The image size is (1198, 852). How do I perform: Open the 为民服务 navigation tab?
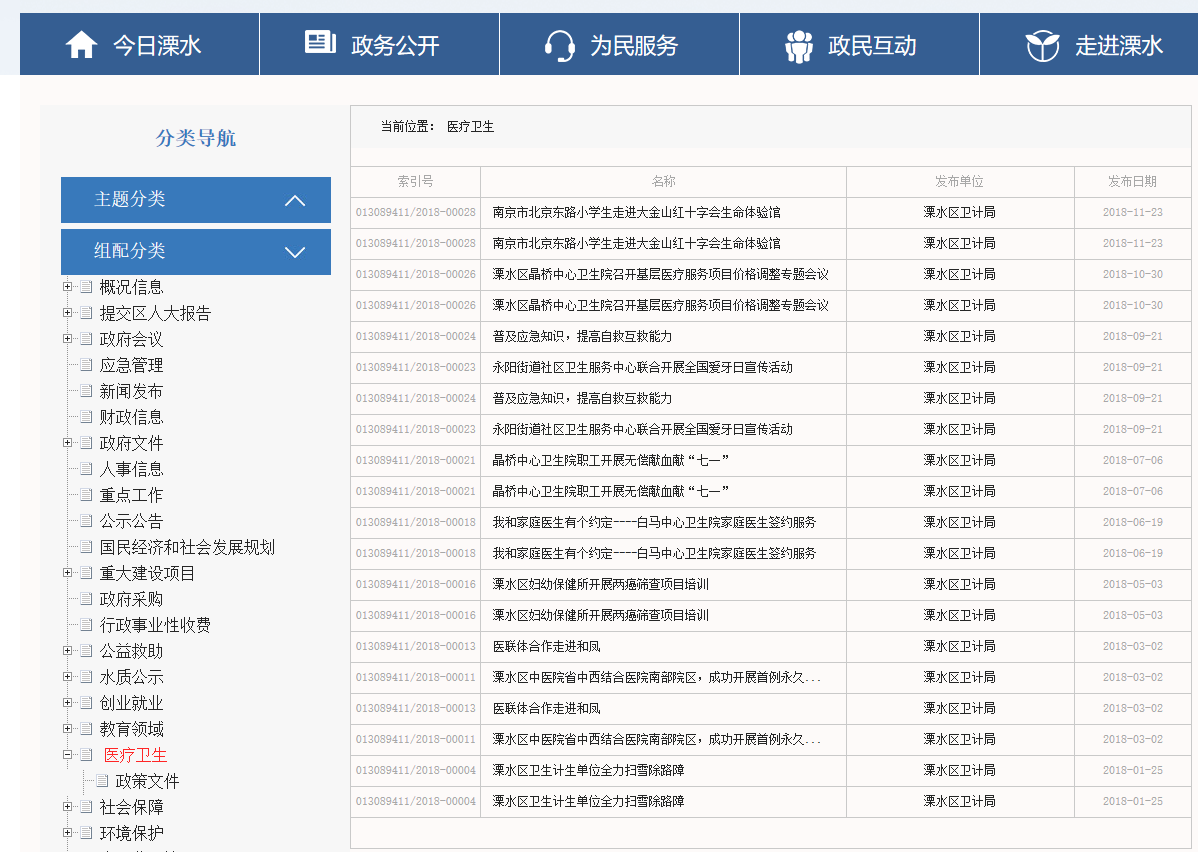pyautogui.click(x=633, y=45)
